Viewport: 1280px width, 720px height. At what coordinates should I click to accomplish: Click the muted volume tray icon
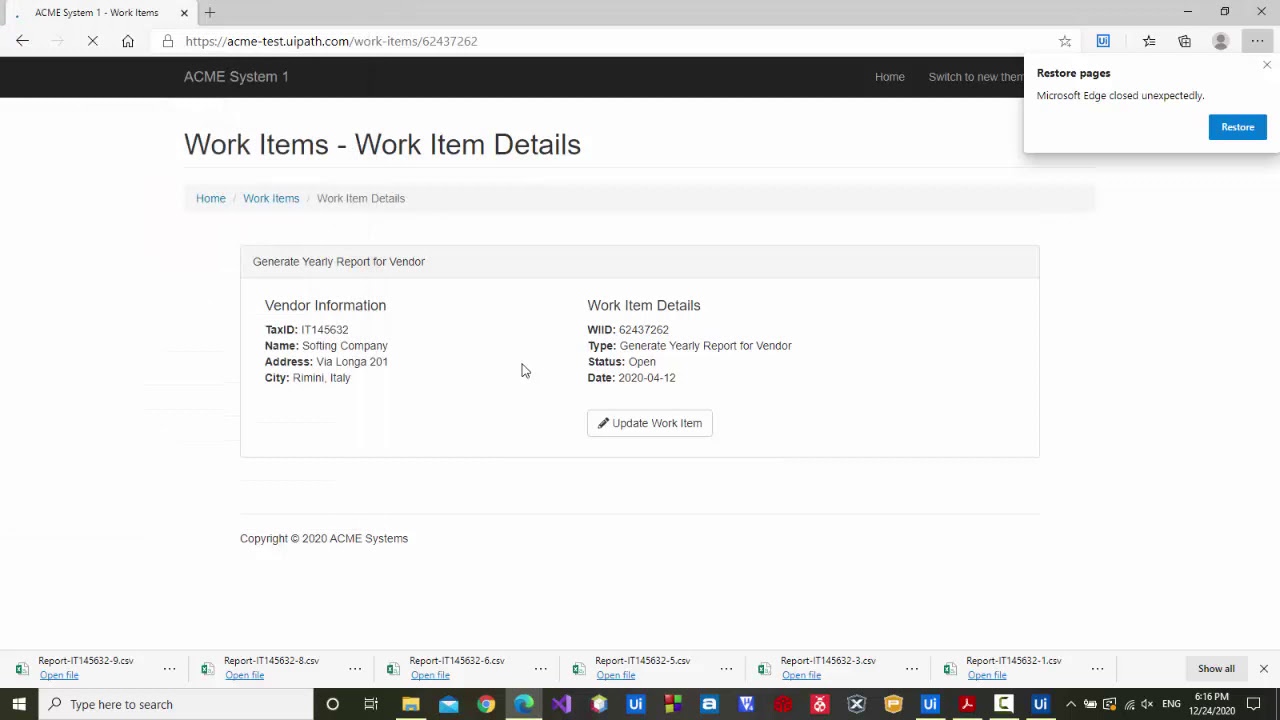1147,704
